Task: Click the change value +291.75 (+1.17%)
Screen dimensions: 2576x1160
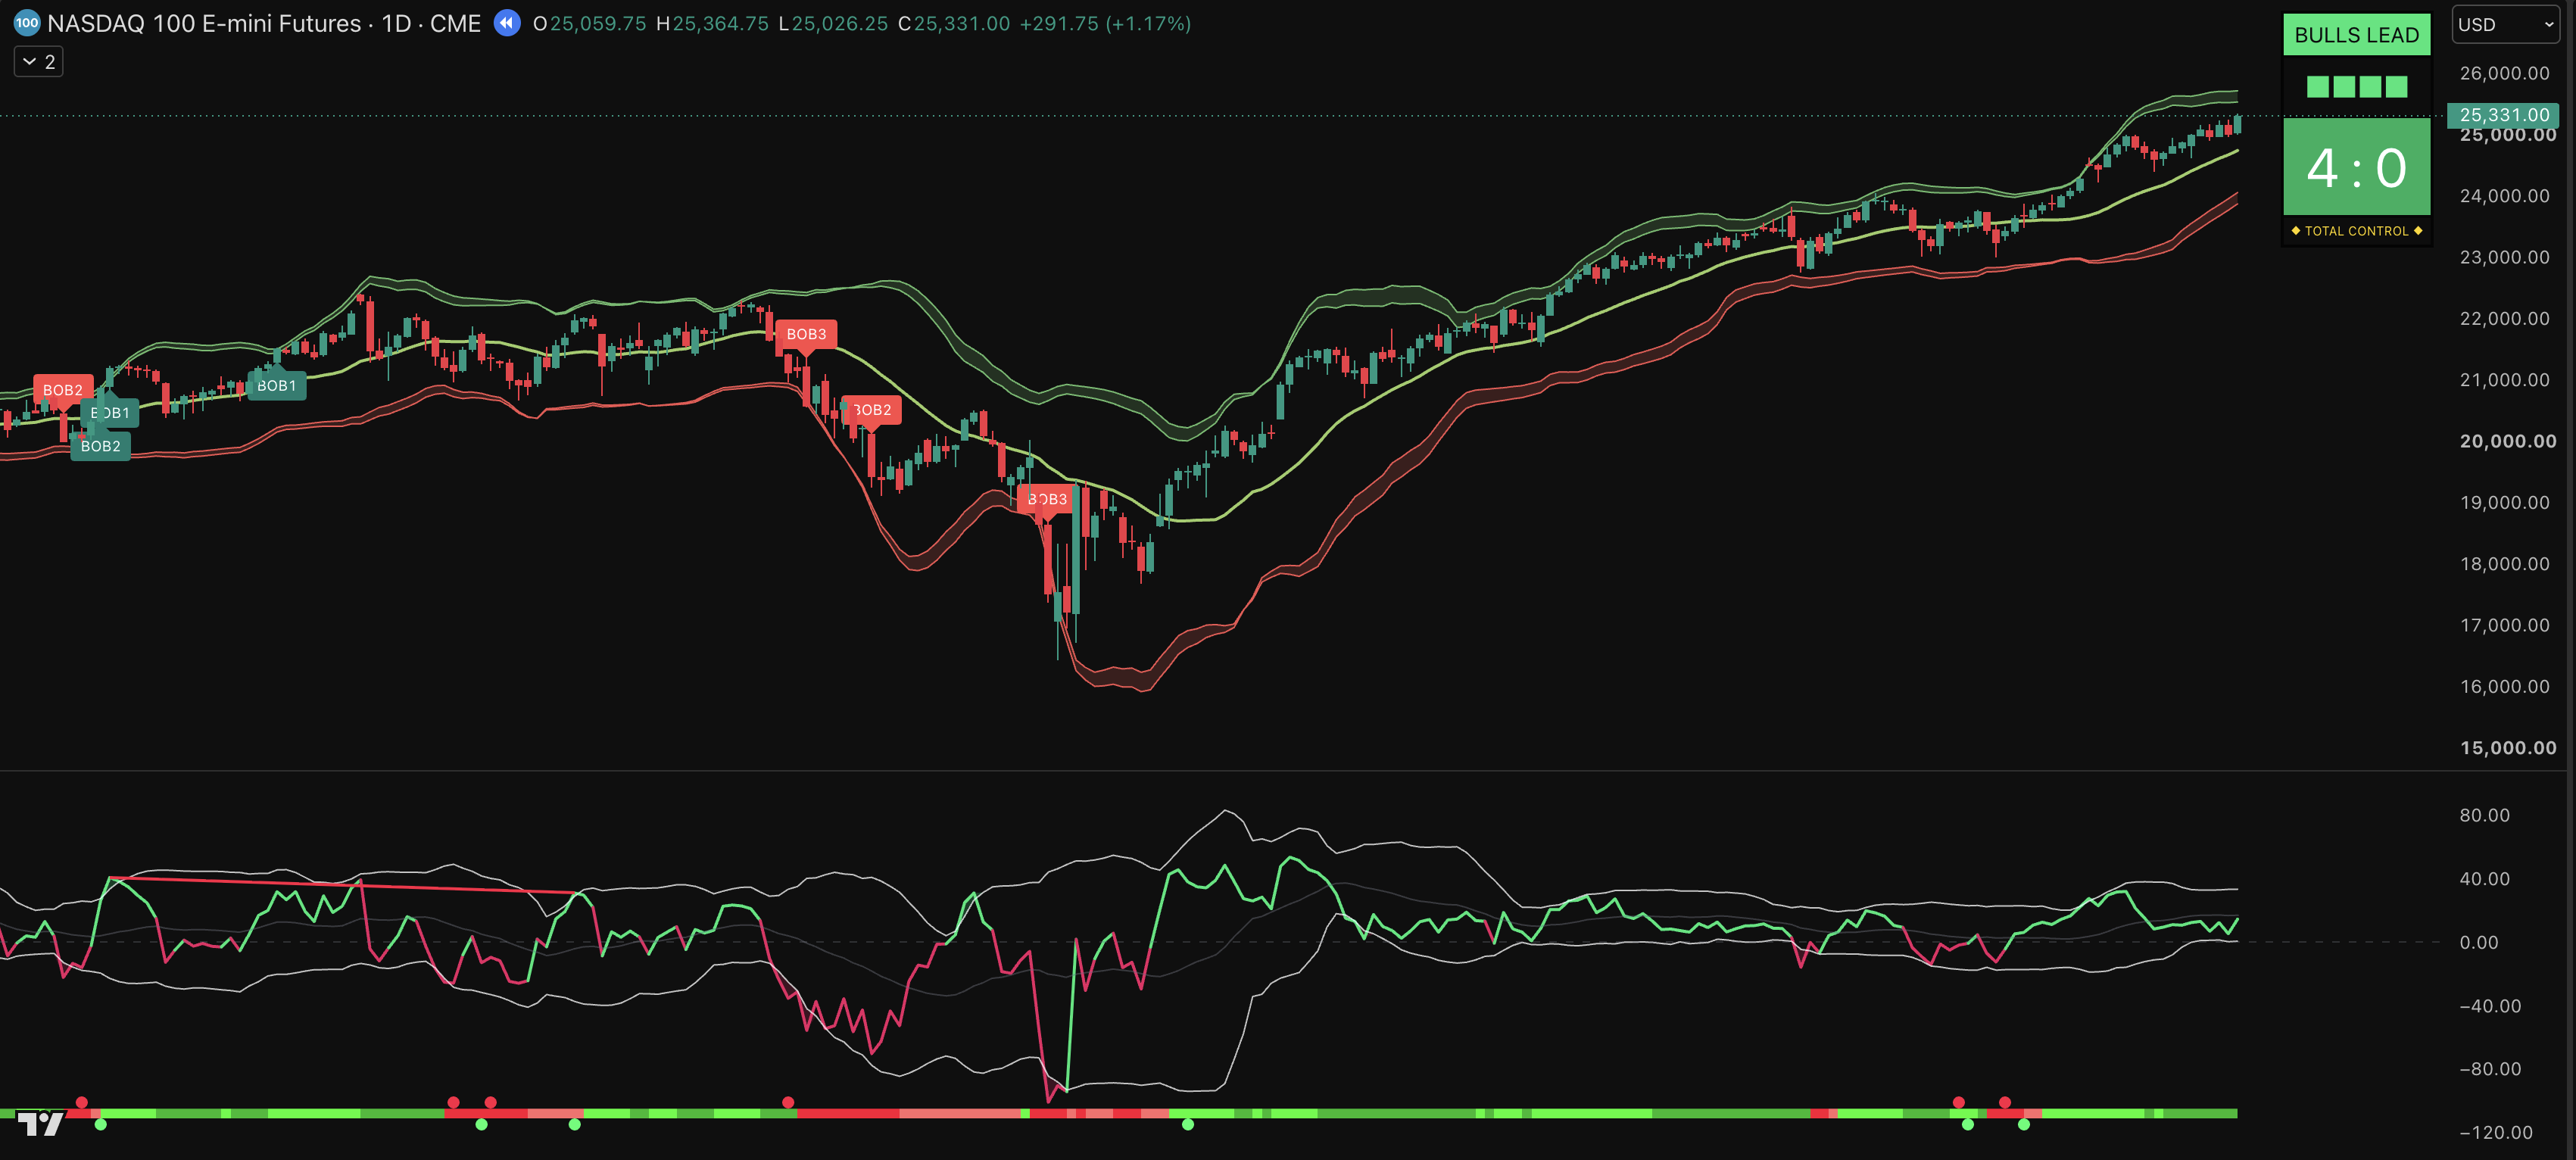Action: coord(1105,23)
